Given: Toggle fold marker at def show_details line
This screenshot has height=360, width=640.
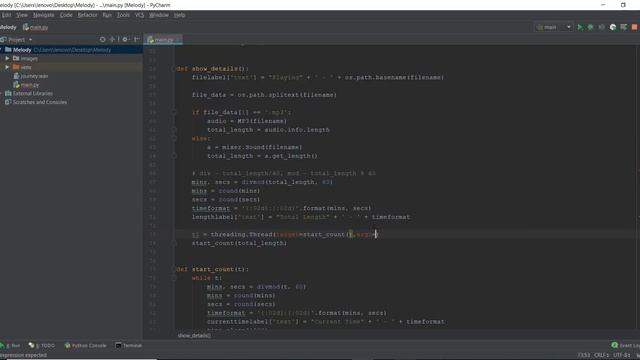Looking at the screenshot, I should [174, 69].
